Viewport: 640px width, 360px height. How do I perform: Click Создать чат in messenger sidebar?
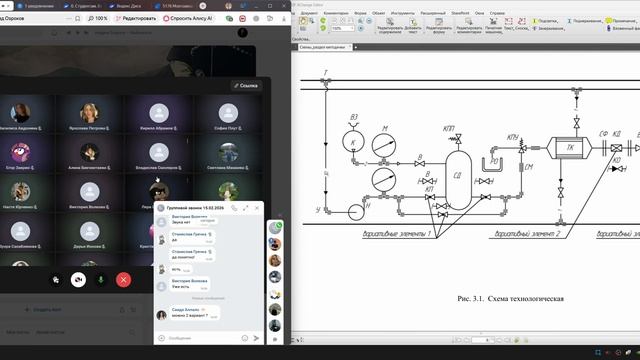tap(43, 310)
